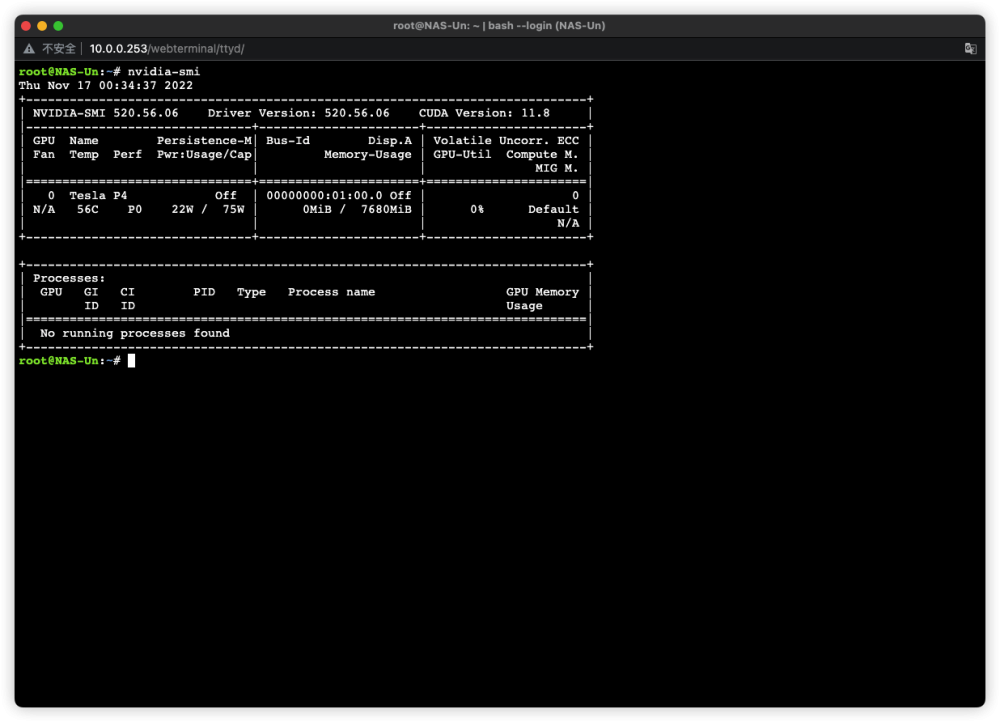Maximize the window with green button
Viewport: 1000px width, 722px height.
58,26
